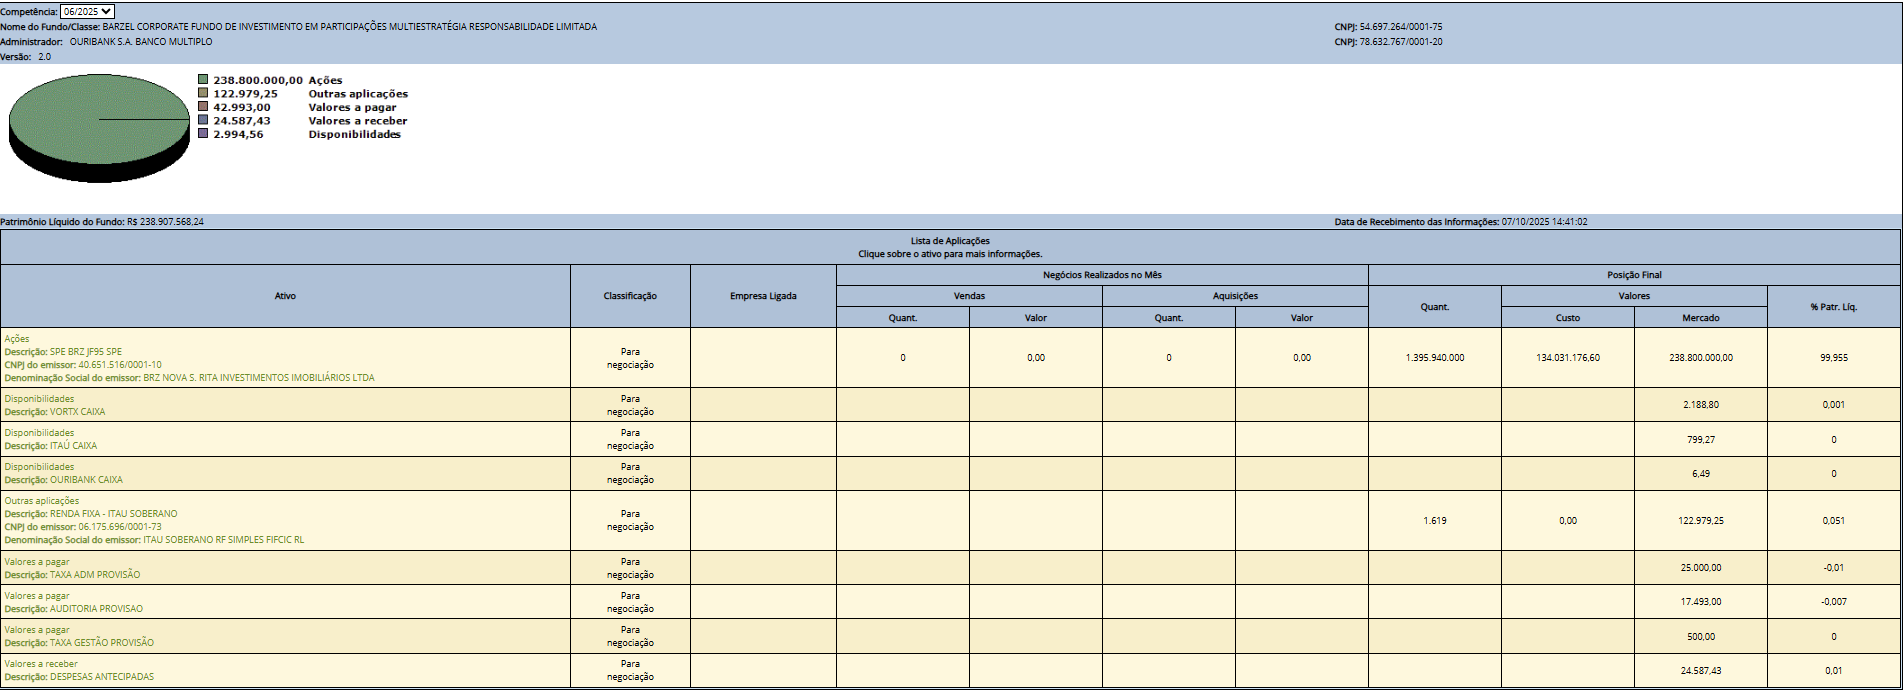Click the Data de Recebimento das Informações timestamp

(x=1545, y=222)
